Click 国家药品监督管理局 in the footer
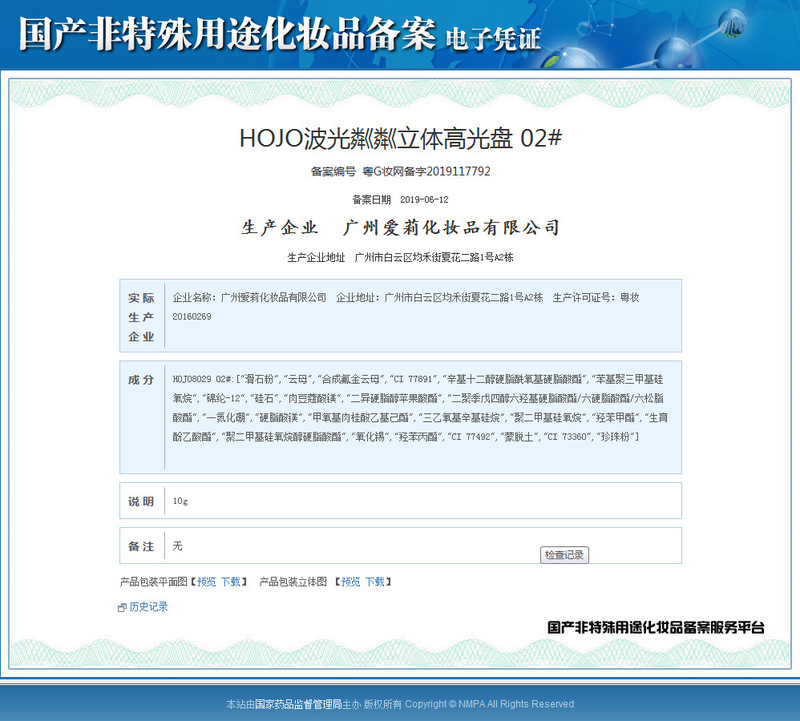 [x=298, y=704]
